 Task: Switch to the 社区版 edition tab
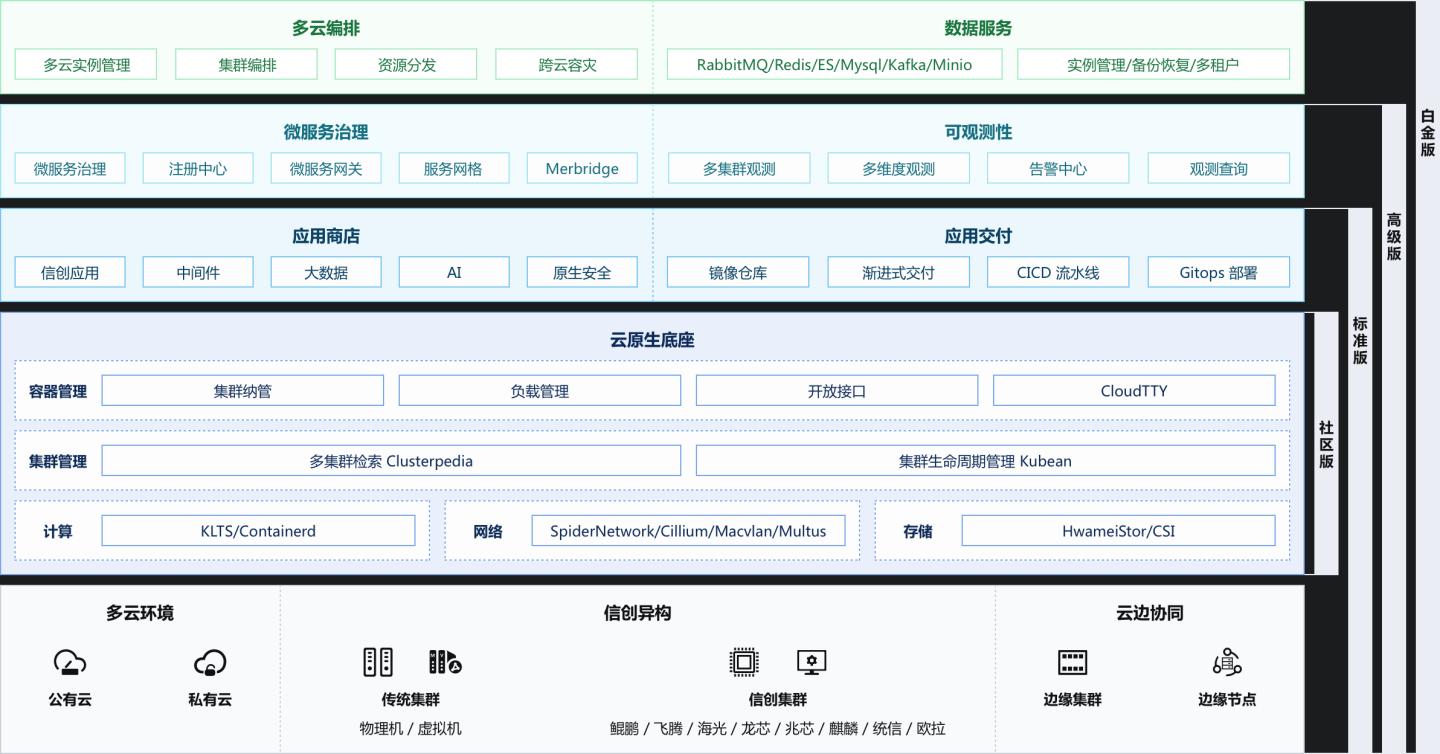(x=1326, y=445)
